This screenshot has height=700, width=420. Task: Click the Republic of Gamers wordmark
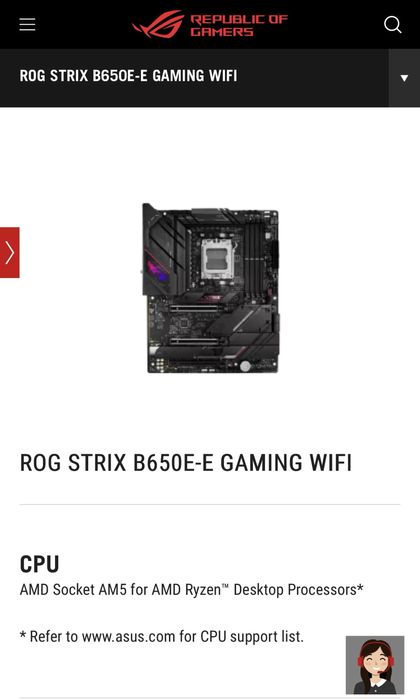(239, 25)
